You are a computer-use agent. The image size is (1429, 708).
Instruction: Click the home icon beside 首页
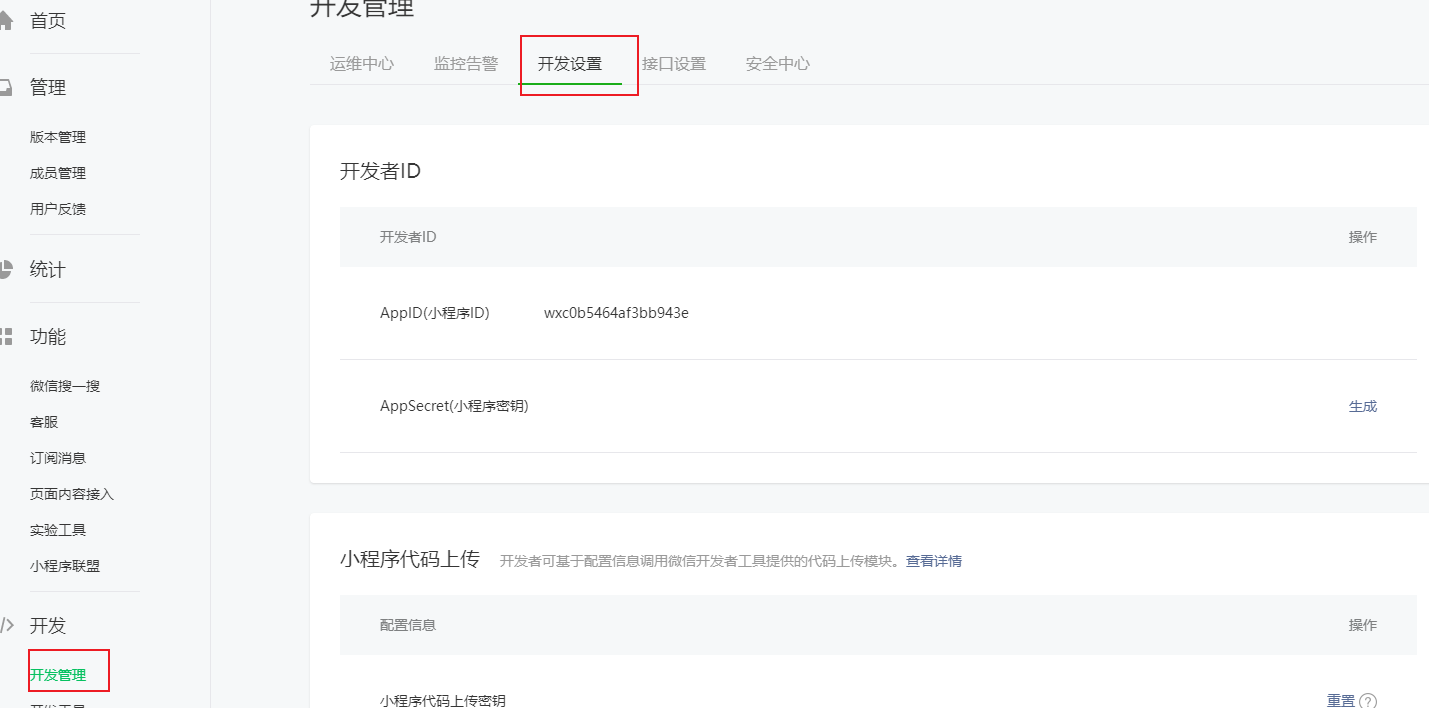tap(6, 21)
